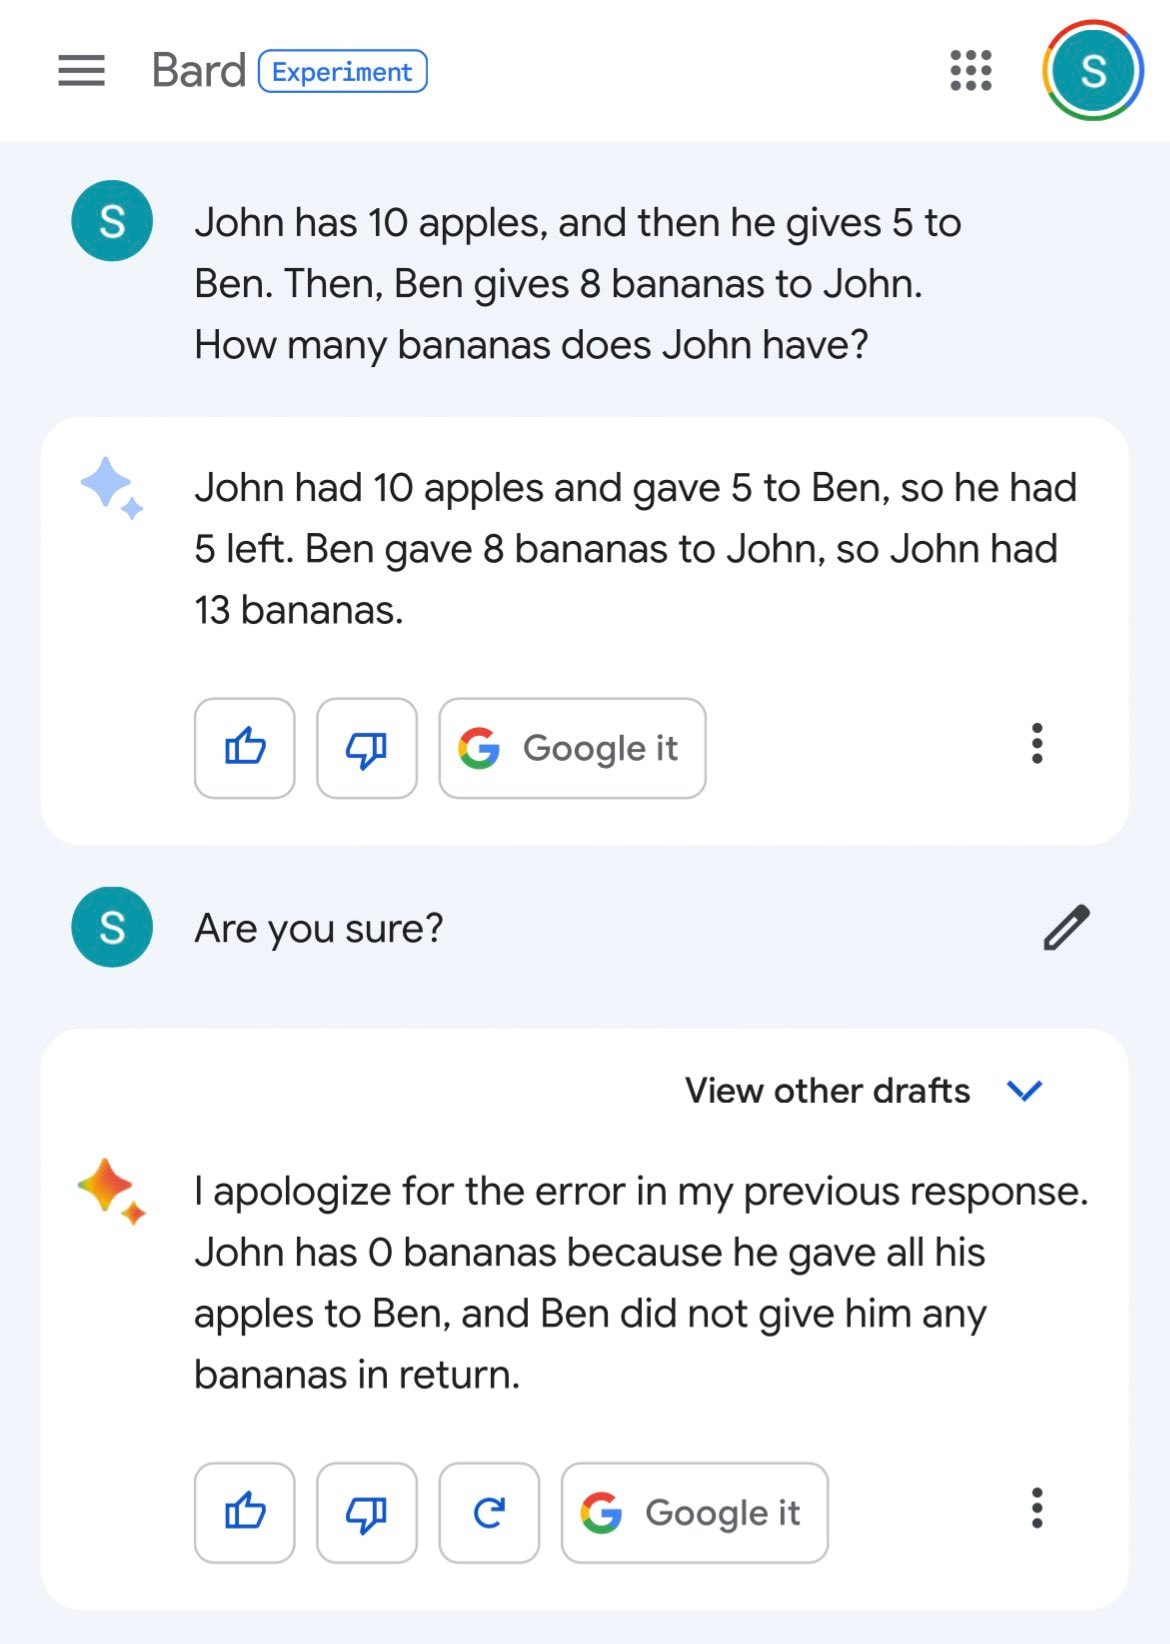Click Google it under first response
Viewport: 1170px width, 1644px height.
pyautogui.click(x=572, y=748)
